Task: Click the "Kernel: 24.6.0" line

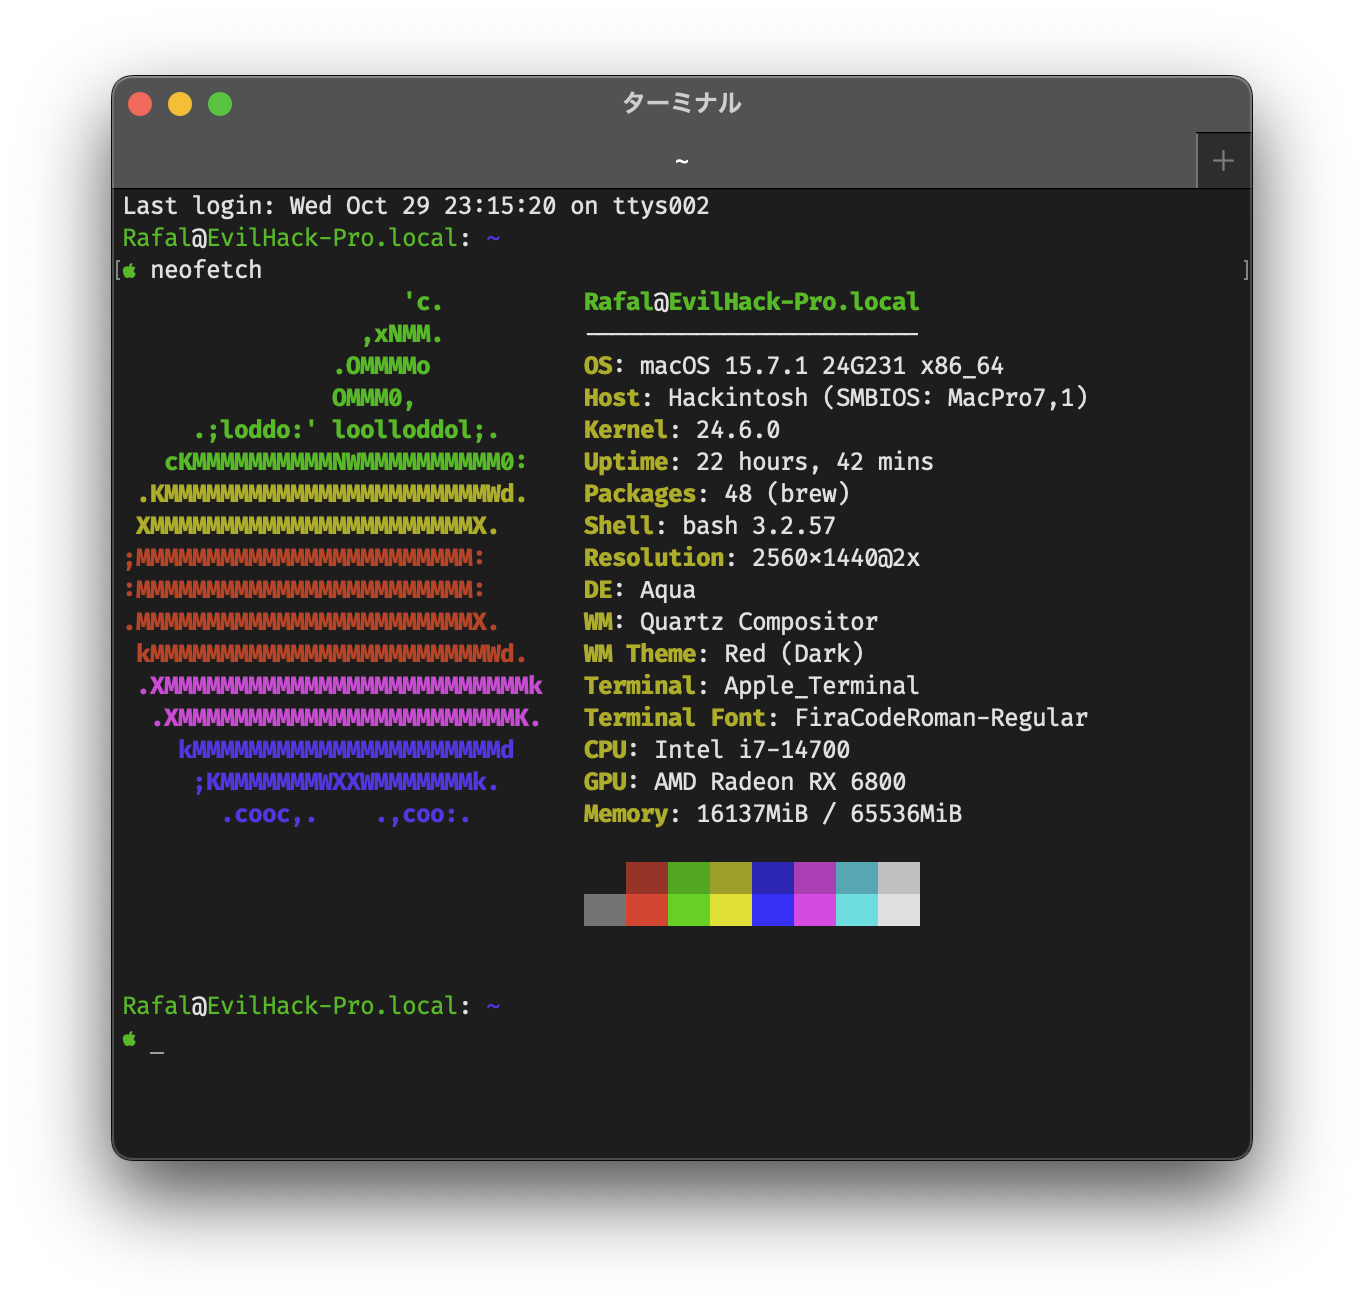Action: click(x=682, y=430)
